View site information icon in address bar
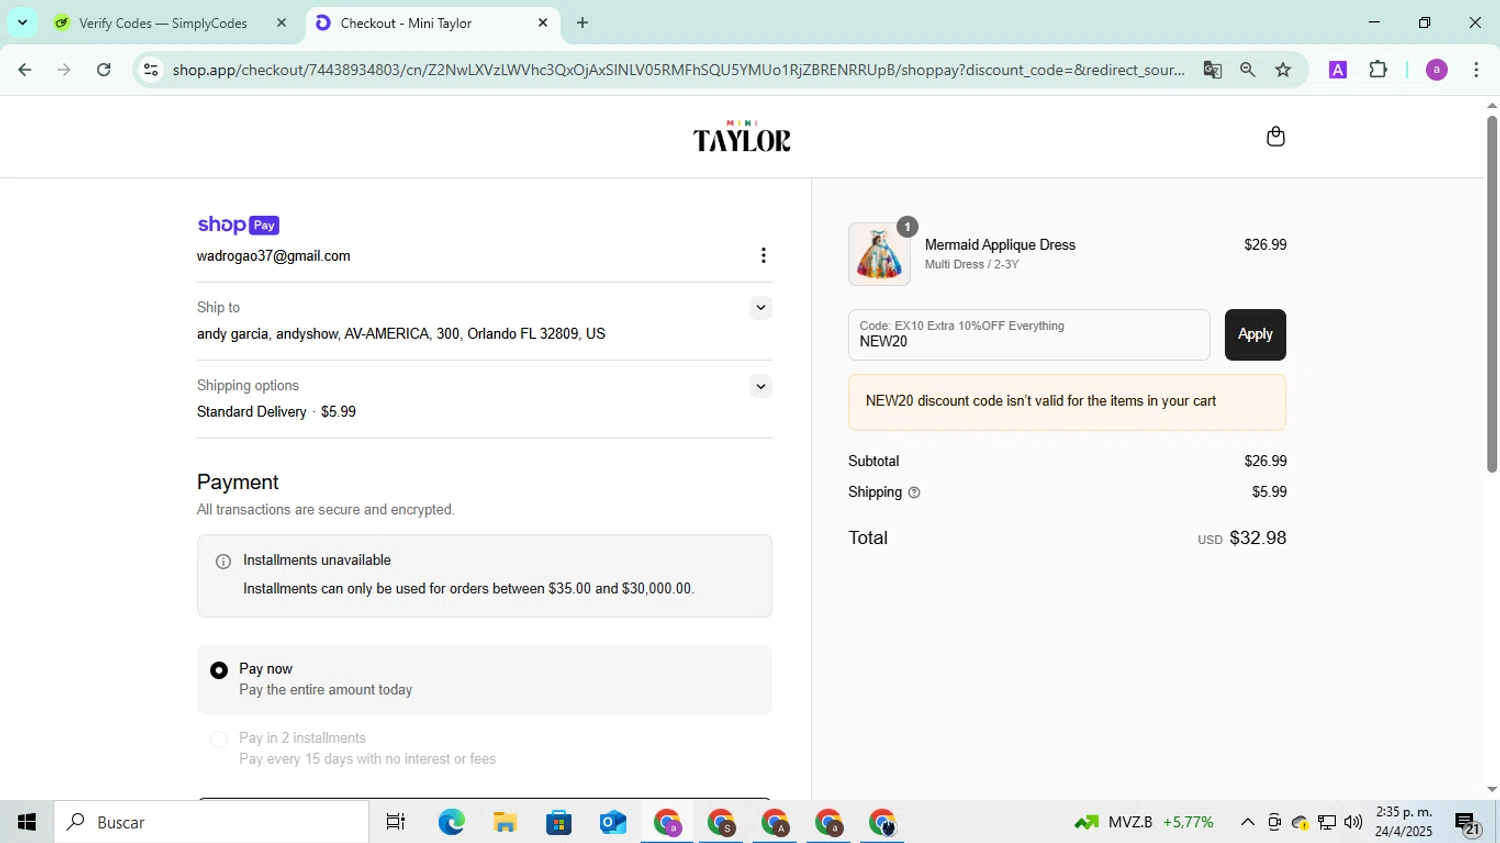The image size is (1500, 843). (151, 70)
